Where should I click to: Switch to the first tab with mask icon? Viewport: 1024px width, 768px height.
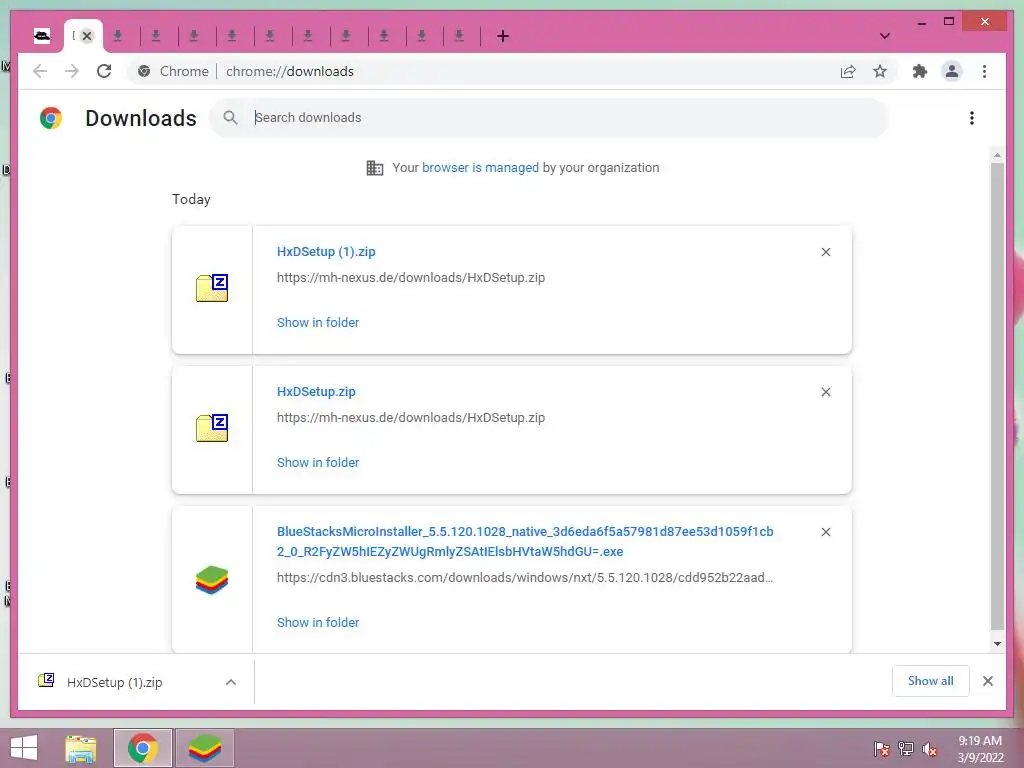pyautogui.click(x=42, y=36)
